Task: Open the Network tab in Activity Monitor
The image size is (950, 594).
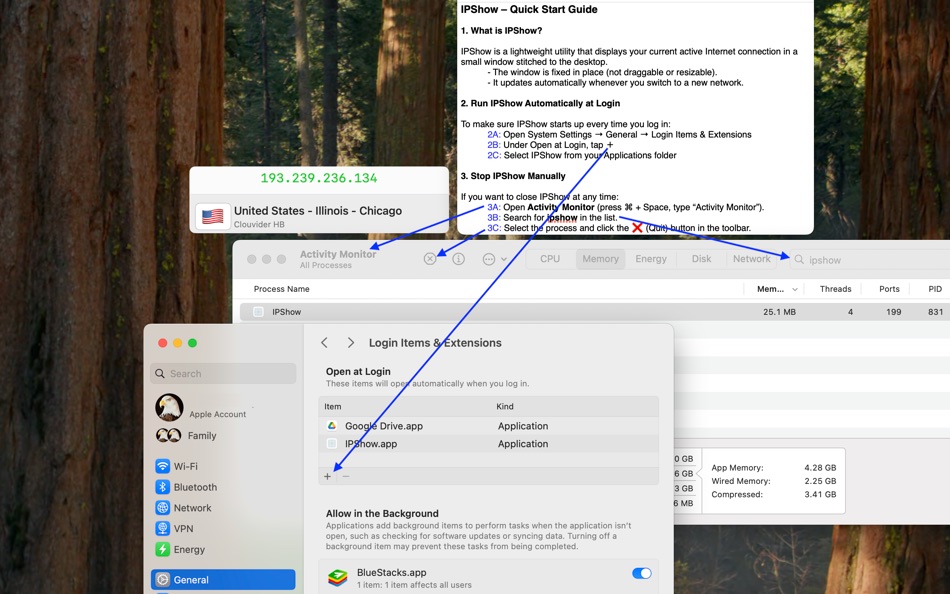Action: (x=752, y=258)
